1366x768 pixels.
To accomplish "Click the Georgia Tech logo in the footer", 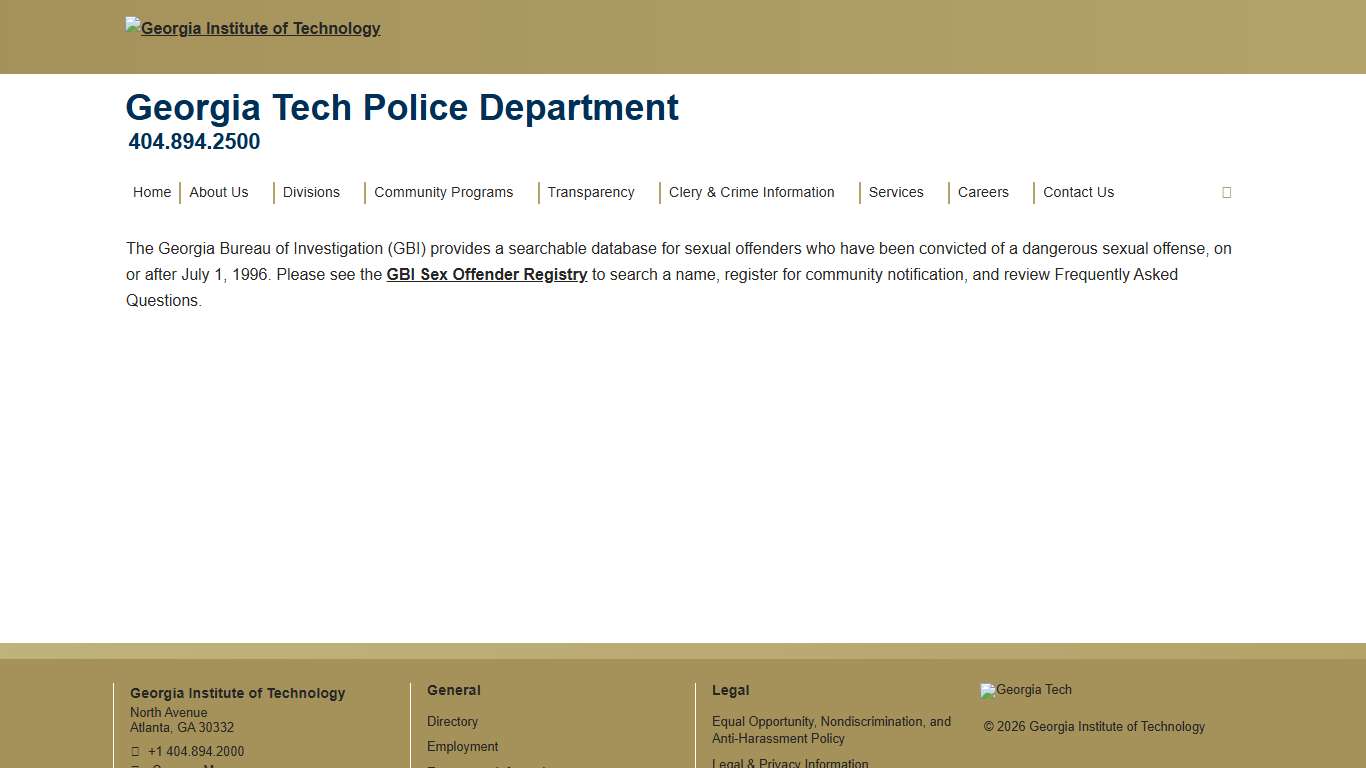I will [1025, 690].
